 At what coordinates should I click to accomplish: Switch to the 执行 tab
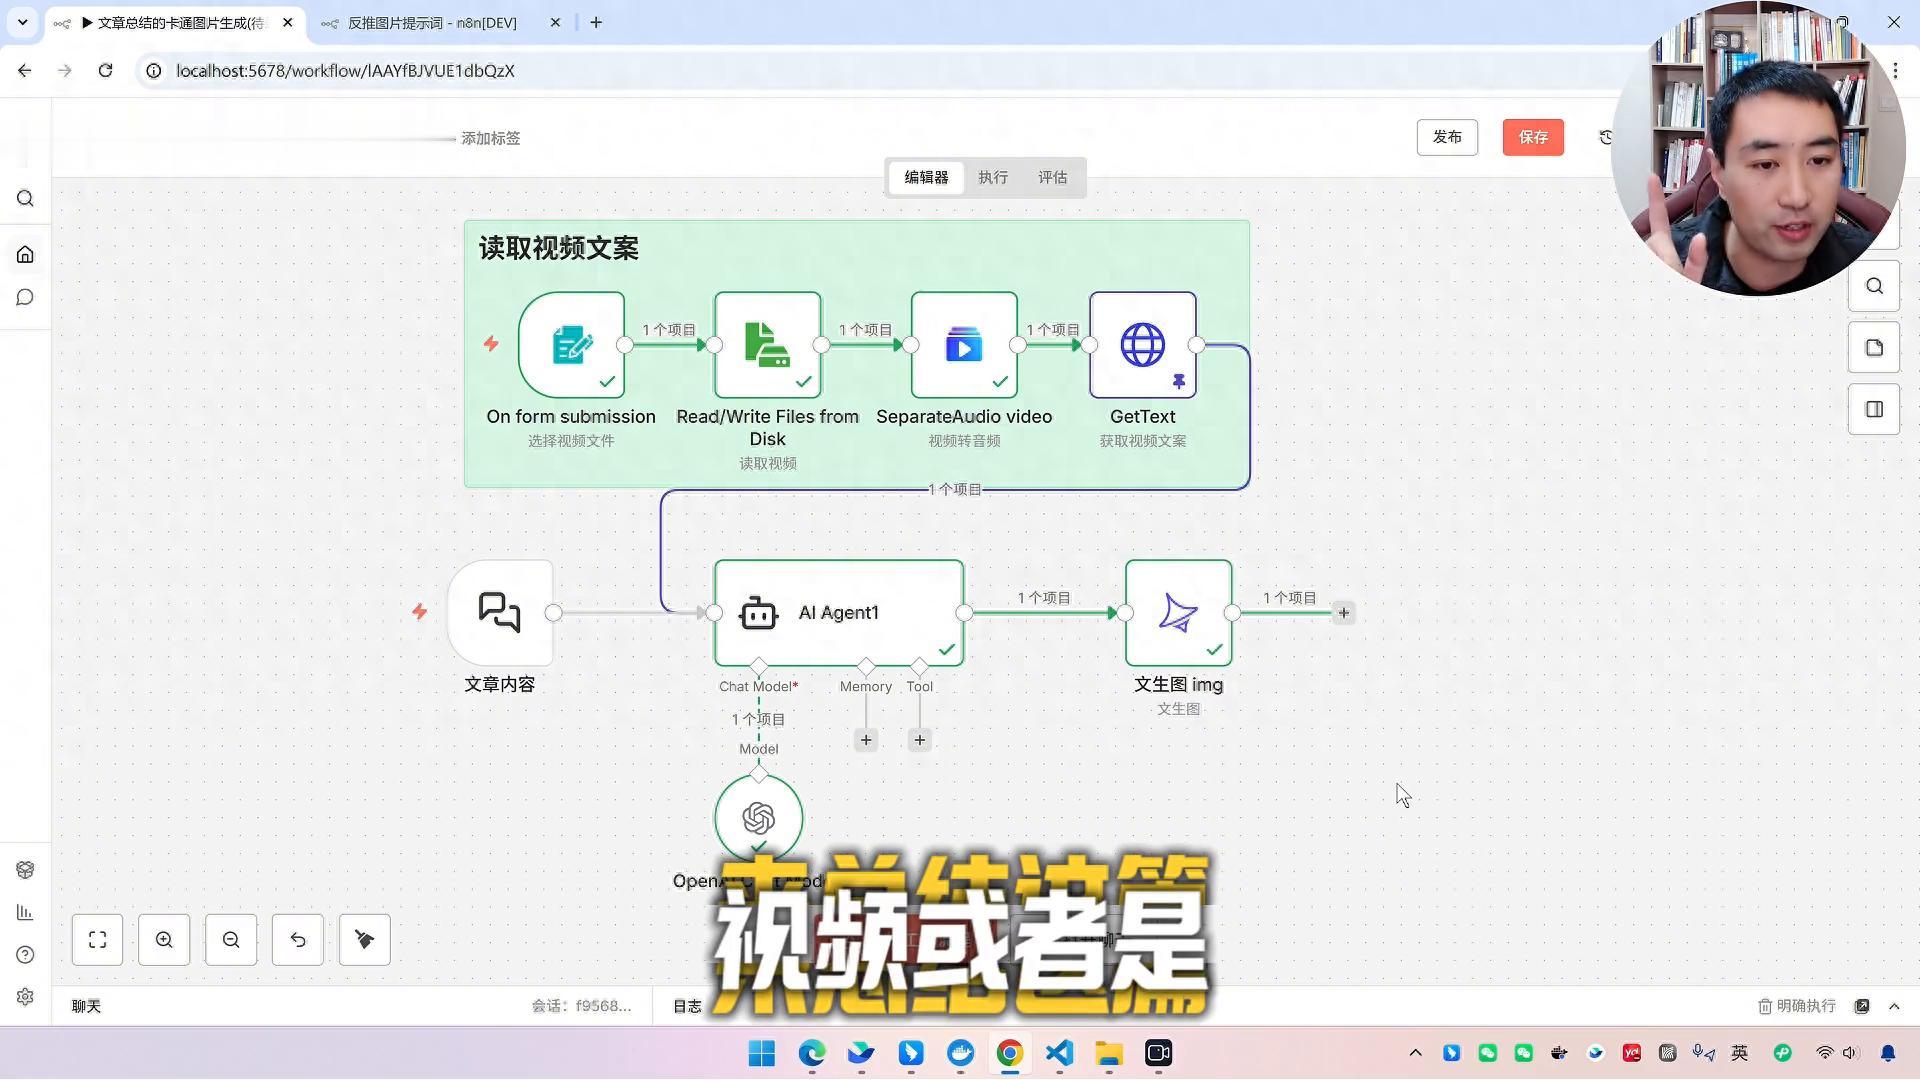tap(992, 178)
